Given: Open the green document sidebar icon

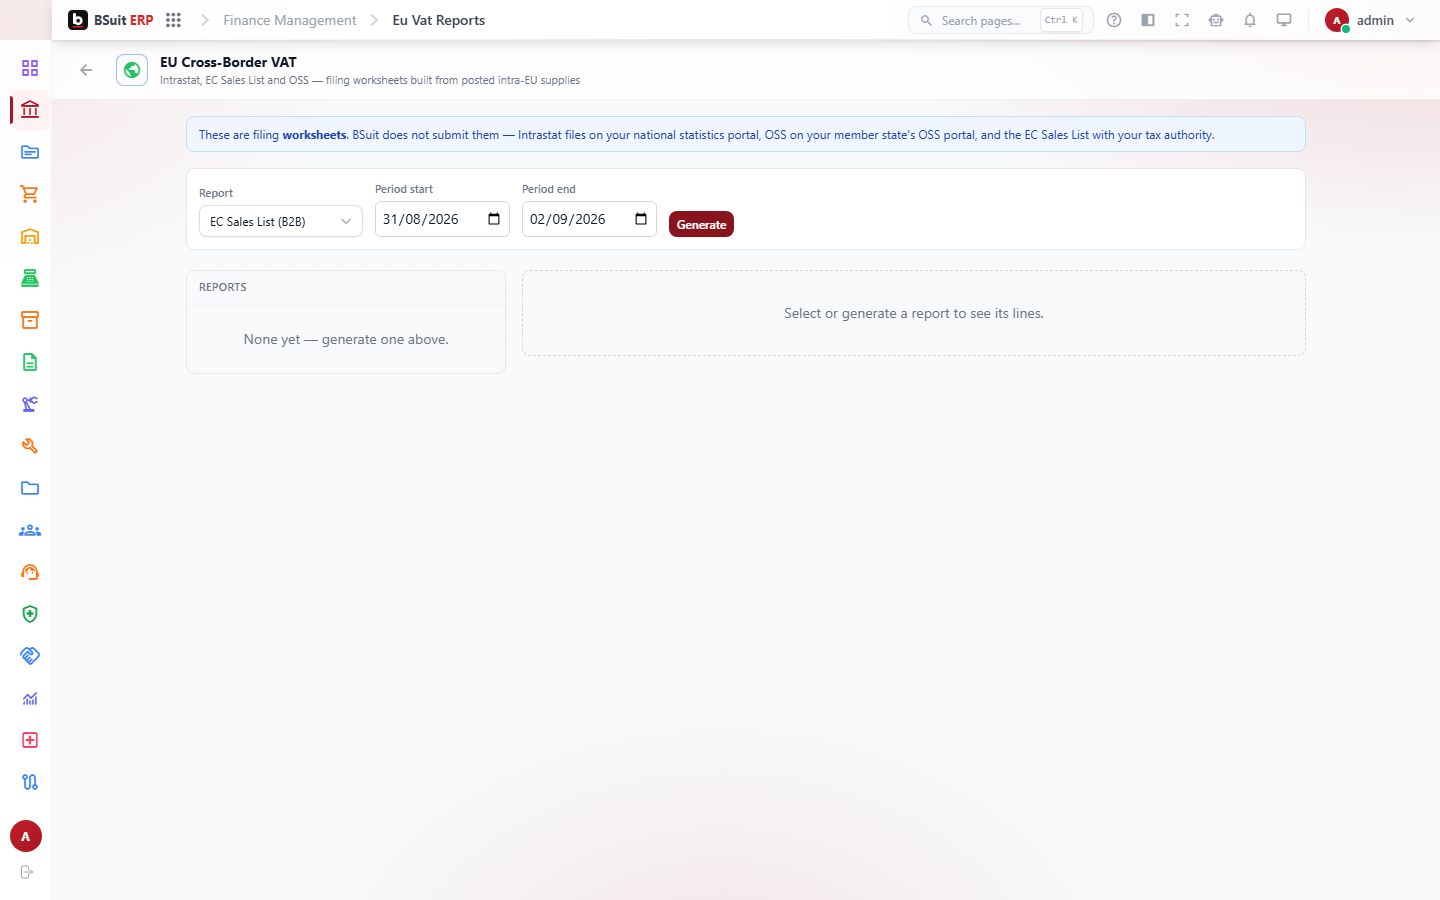Looking at the screenshot, I should pos(30,362).
